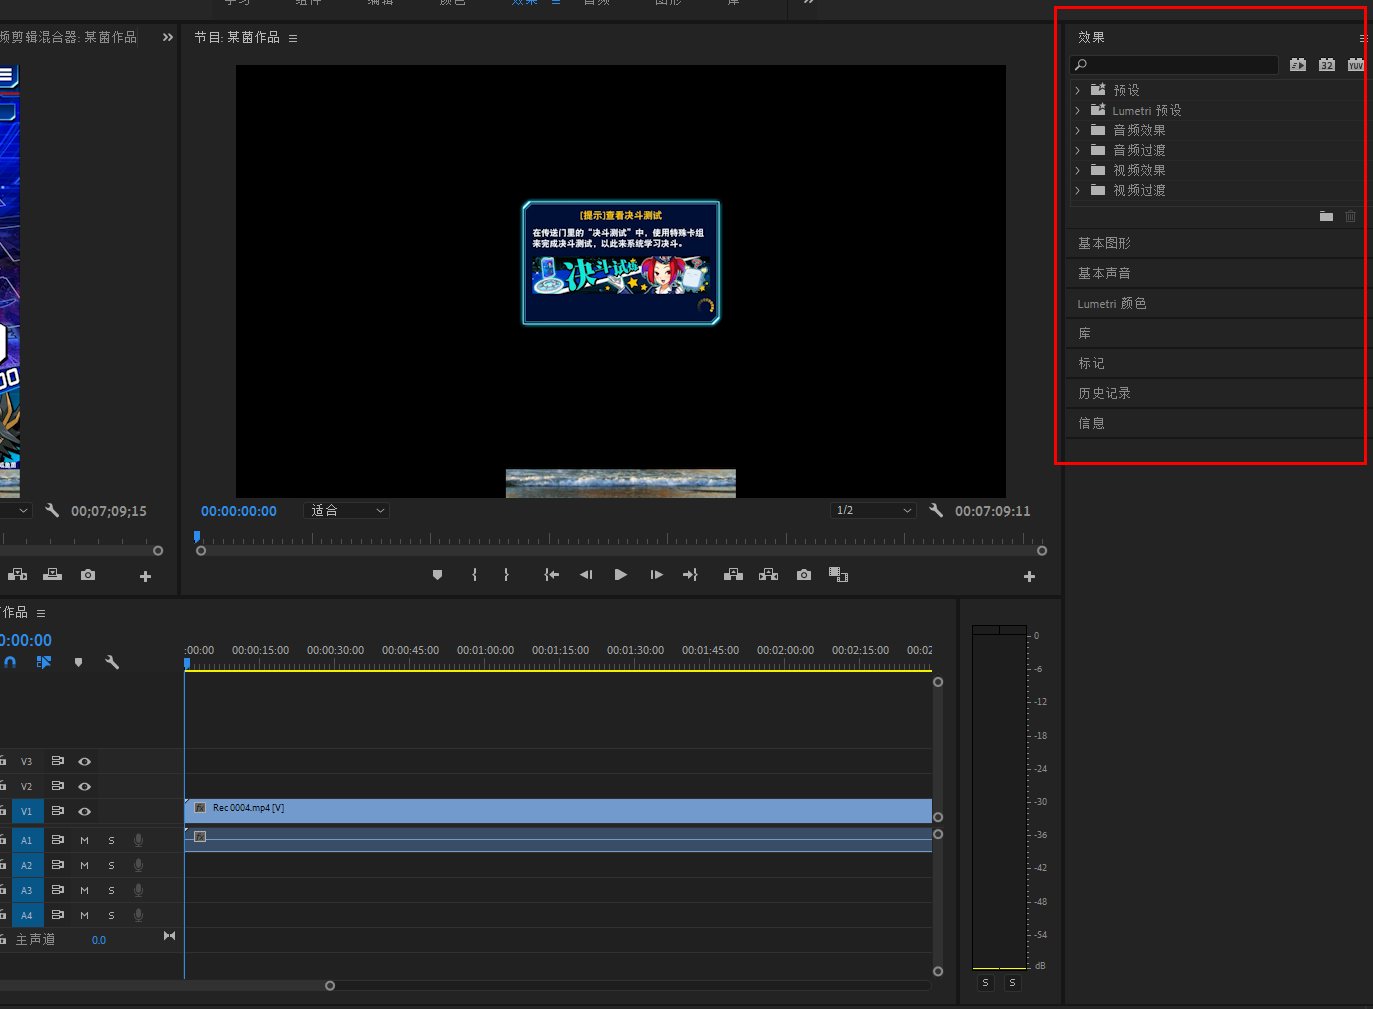
Task: Click the timeline horizontal zoom scrollbar handle
Action: pos(330,985)
